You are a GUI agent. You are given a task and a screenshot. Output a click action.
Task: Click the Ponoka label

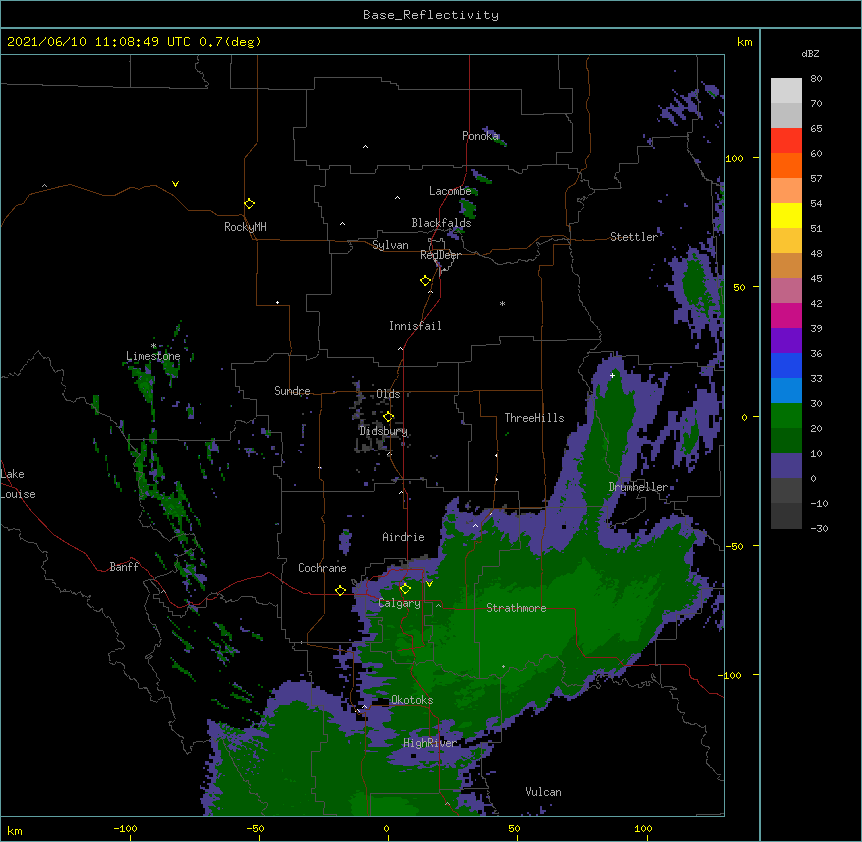click(x=480, y=136)
